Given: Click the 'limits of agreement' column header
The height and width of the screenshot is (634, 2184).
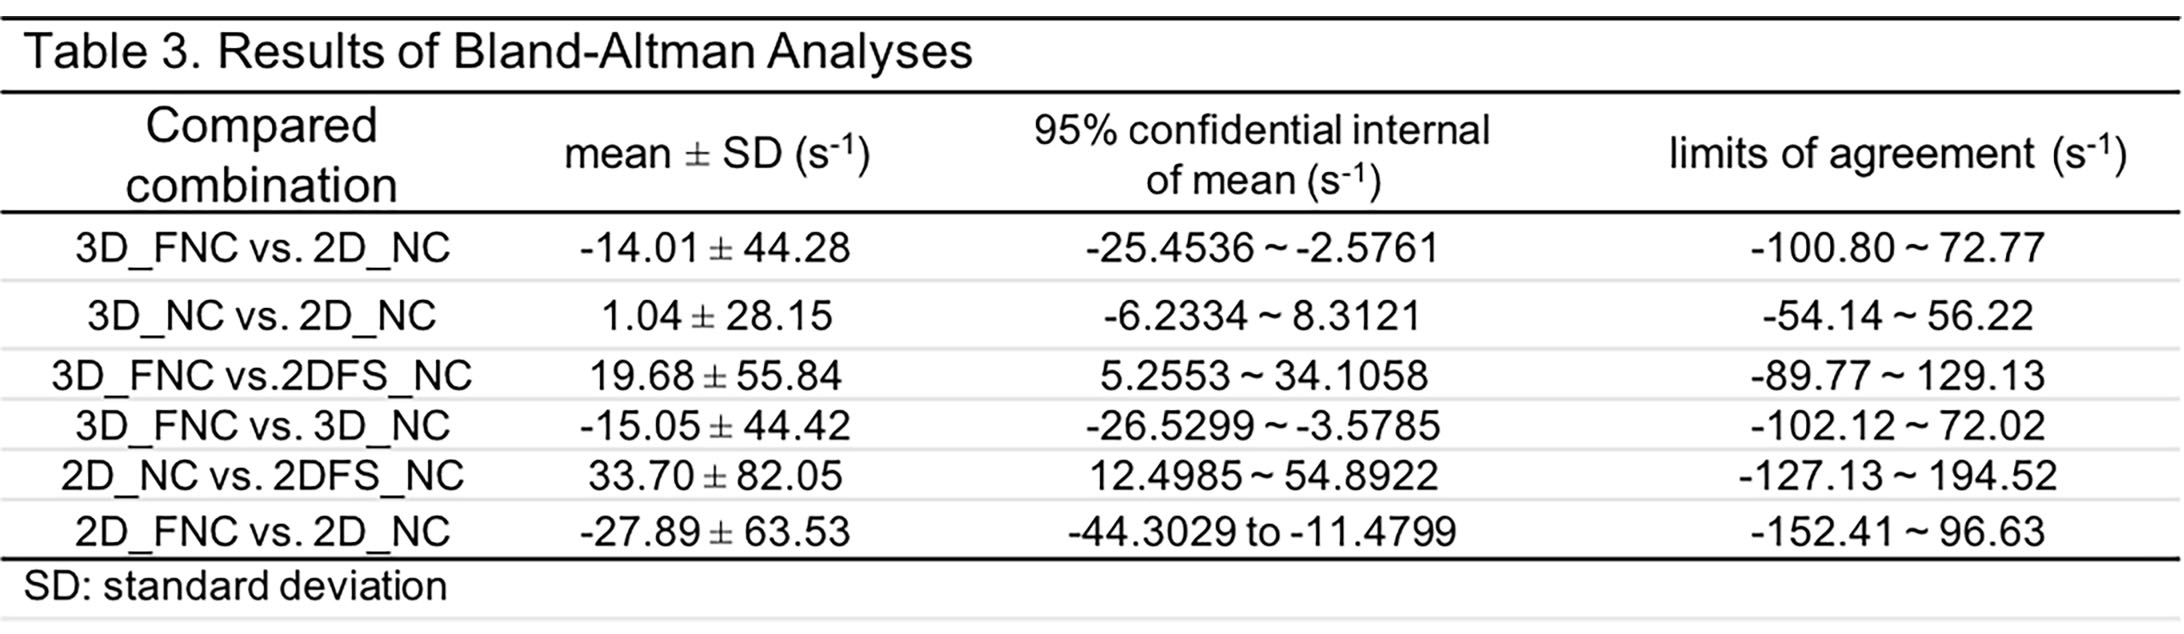Looking at the screenshot, I should [x=1897, y=155].
